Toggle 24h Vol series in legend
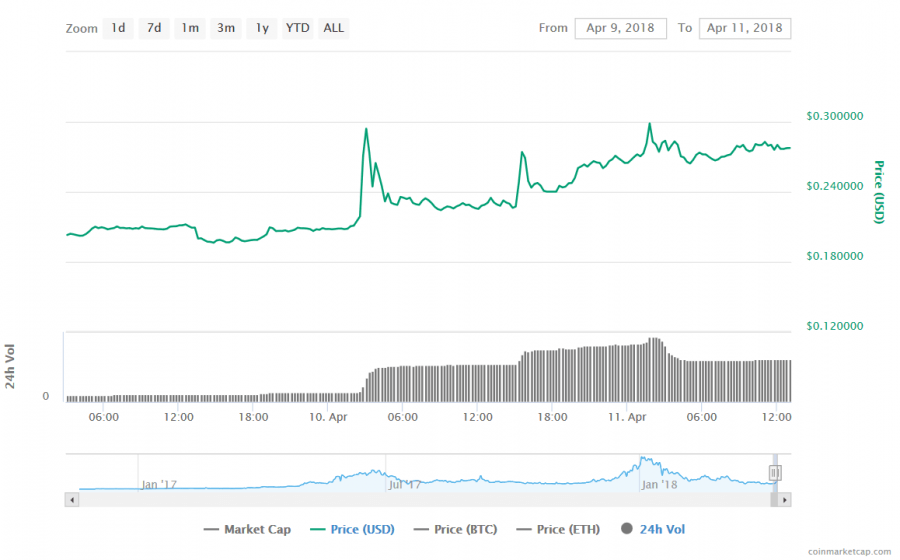The image size is (900, 560). click(x=653, y=529)
